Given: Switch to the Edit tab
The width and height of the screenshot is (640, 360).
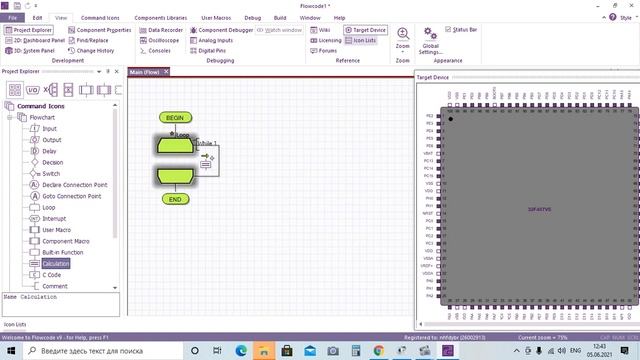Looking at the screenshot, I should tap(37, 18).
